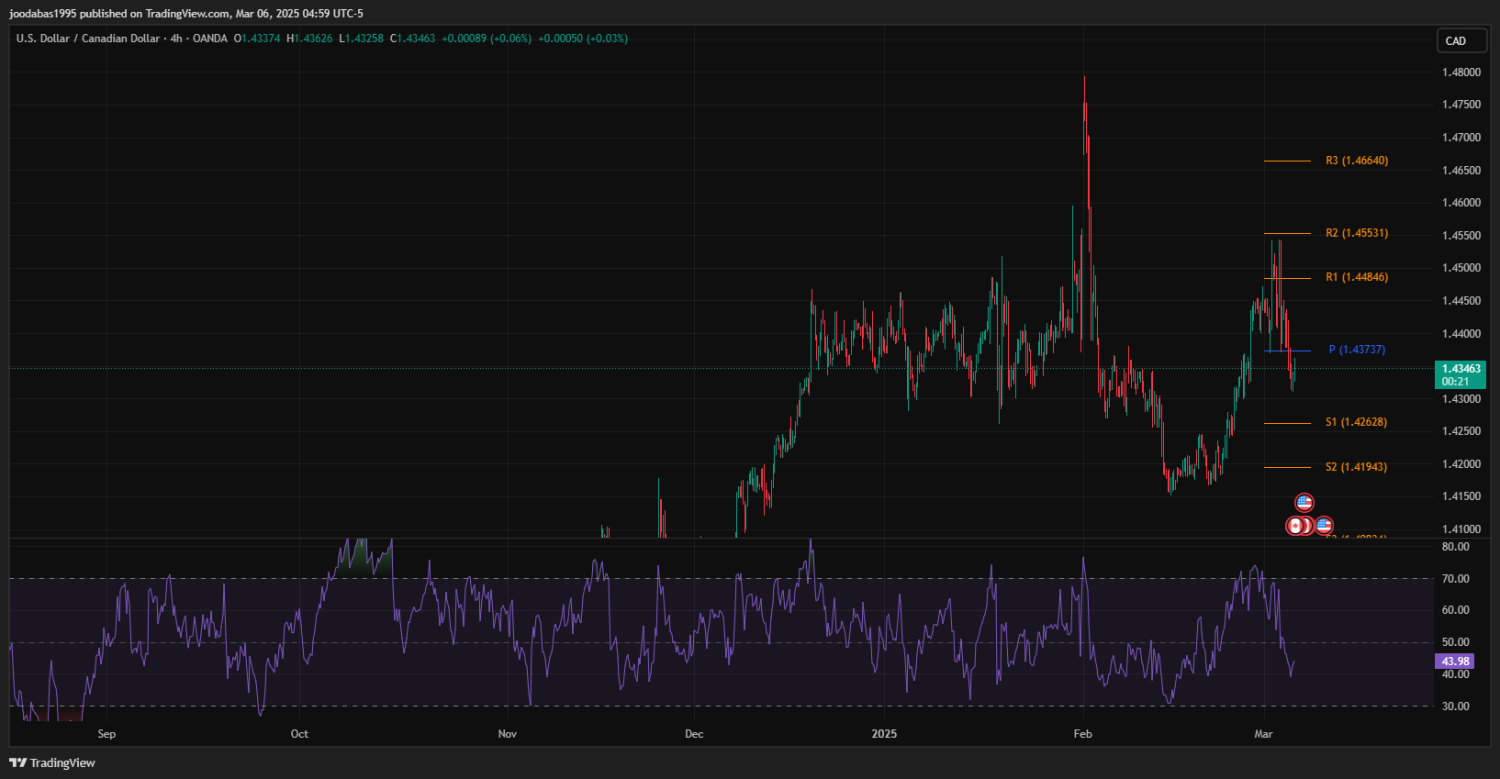Open the topmost US flag economic event
The height and width of the screenshot is (779, 1500).
(1304, 502)
